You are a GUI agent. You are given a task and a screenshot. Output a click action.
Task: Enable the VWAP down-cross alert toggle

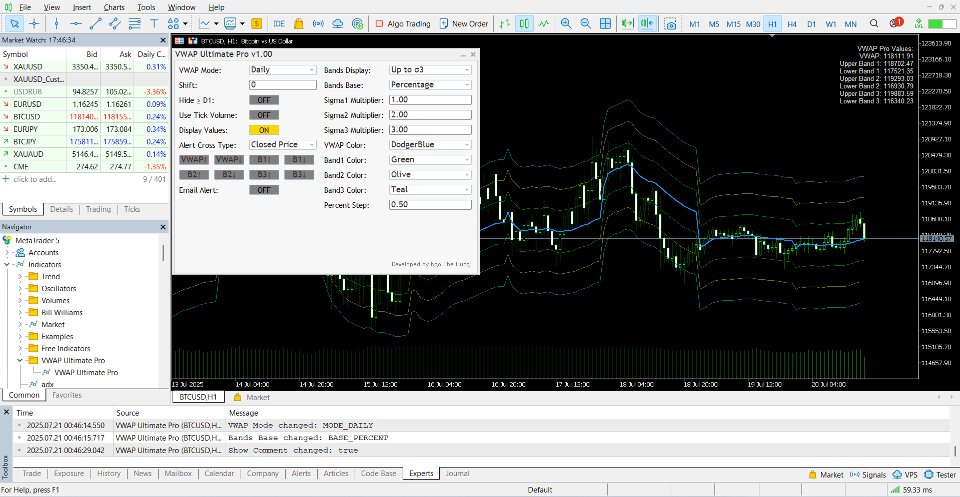click(229, 160)
